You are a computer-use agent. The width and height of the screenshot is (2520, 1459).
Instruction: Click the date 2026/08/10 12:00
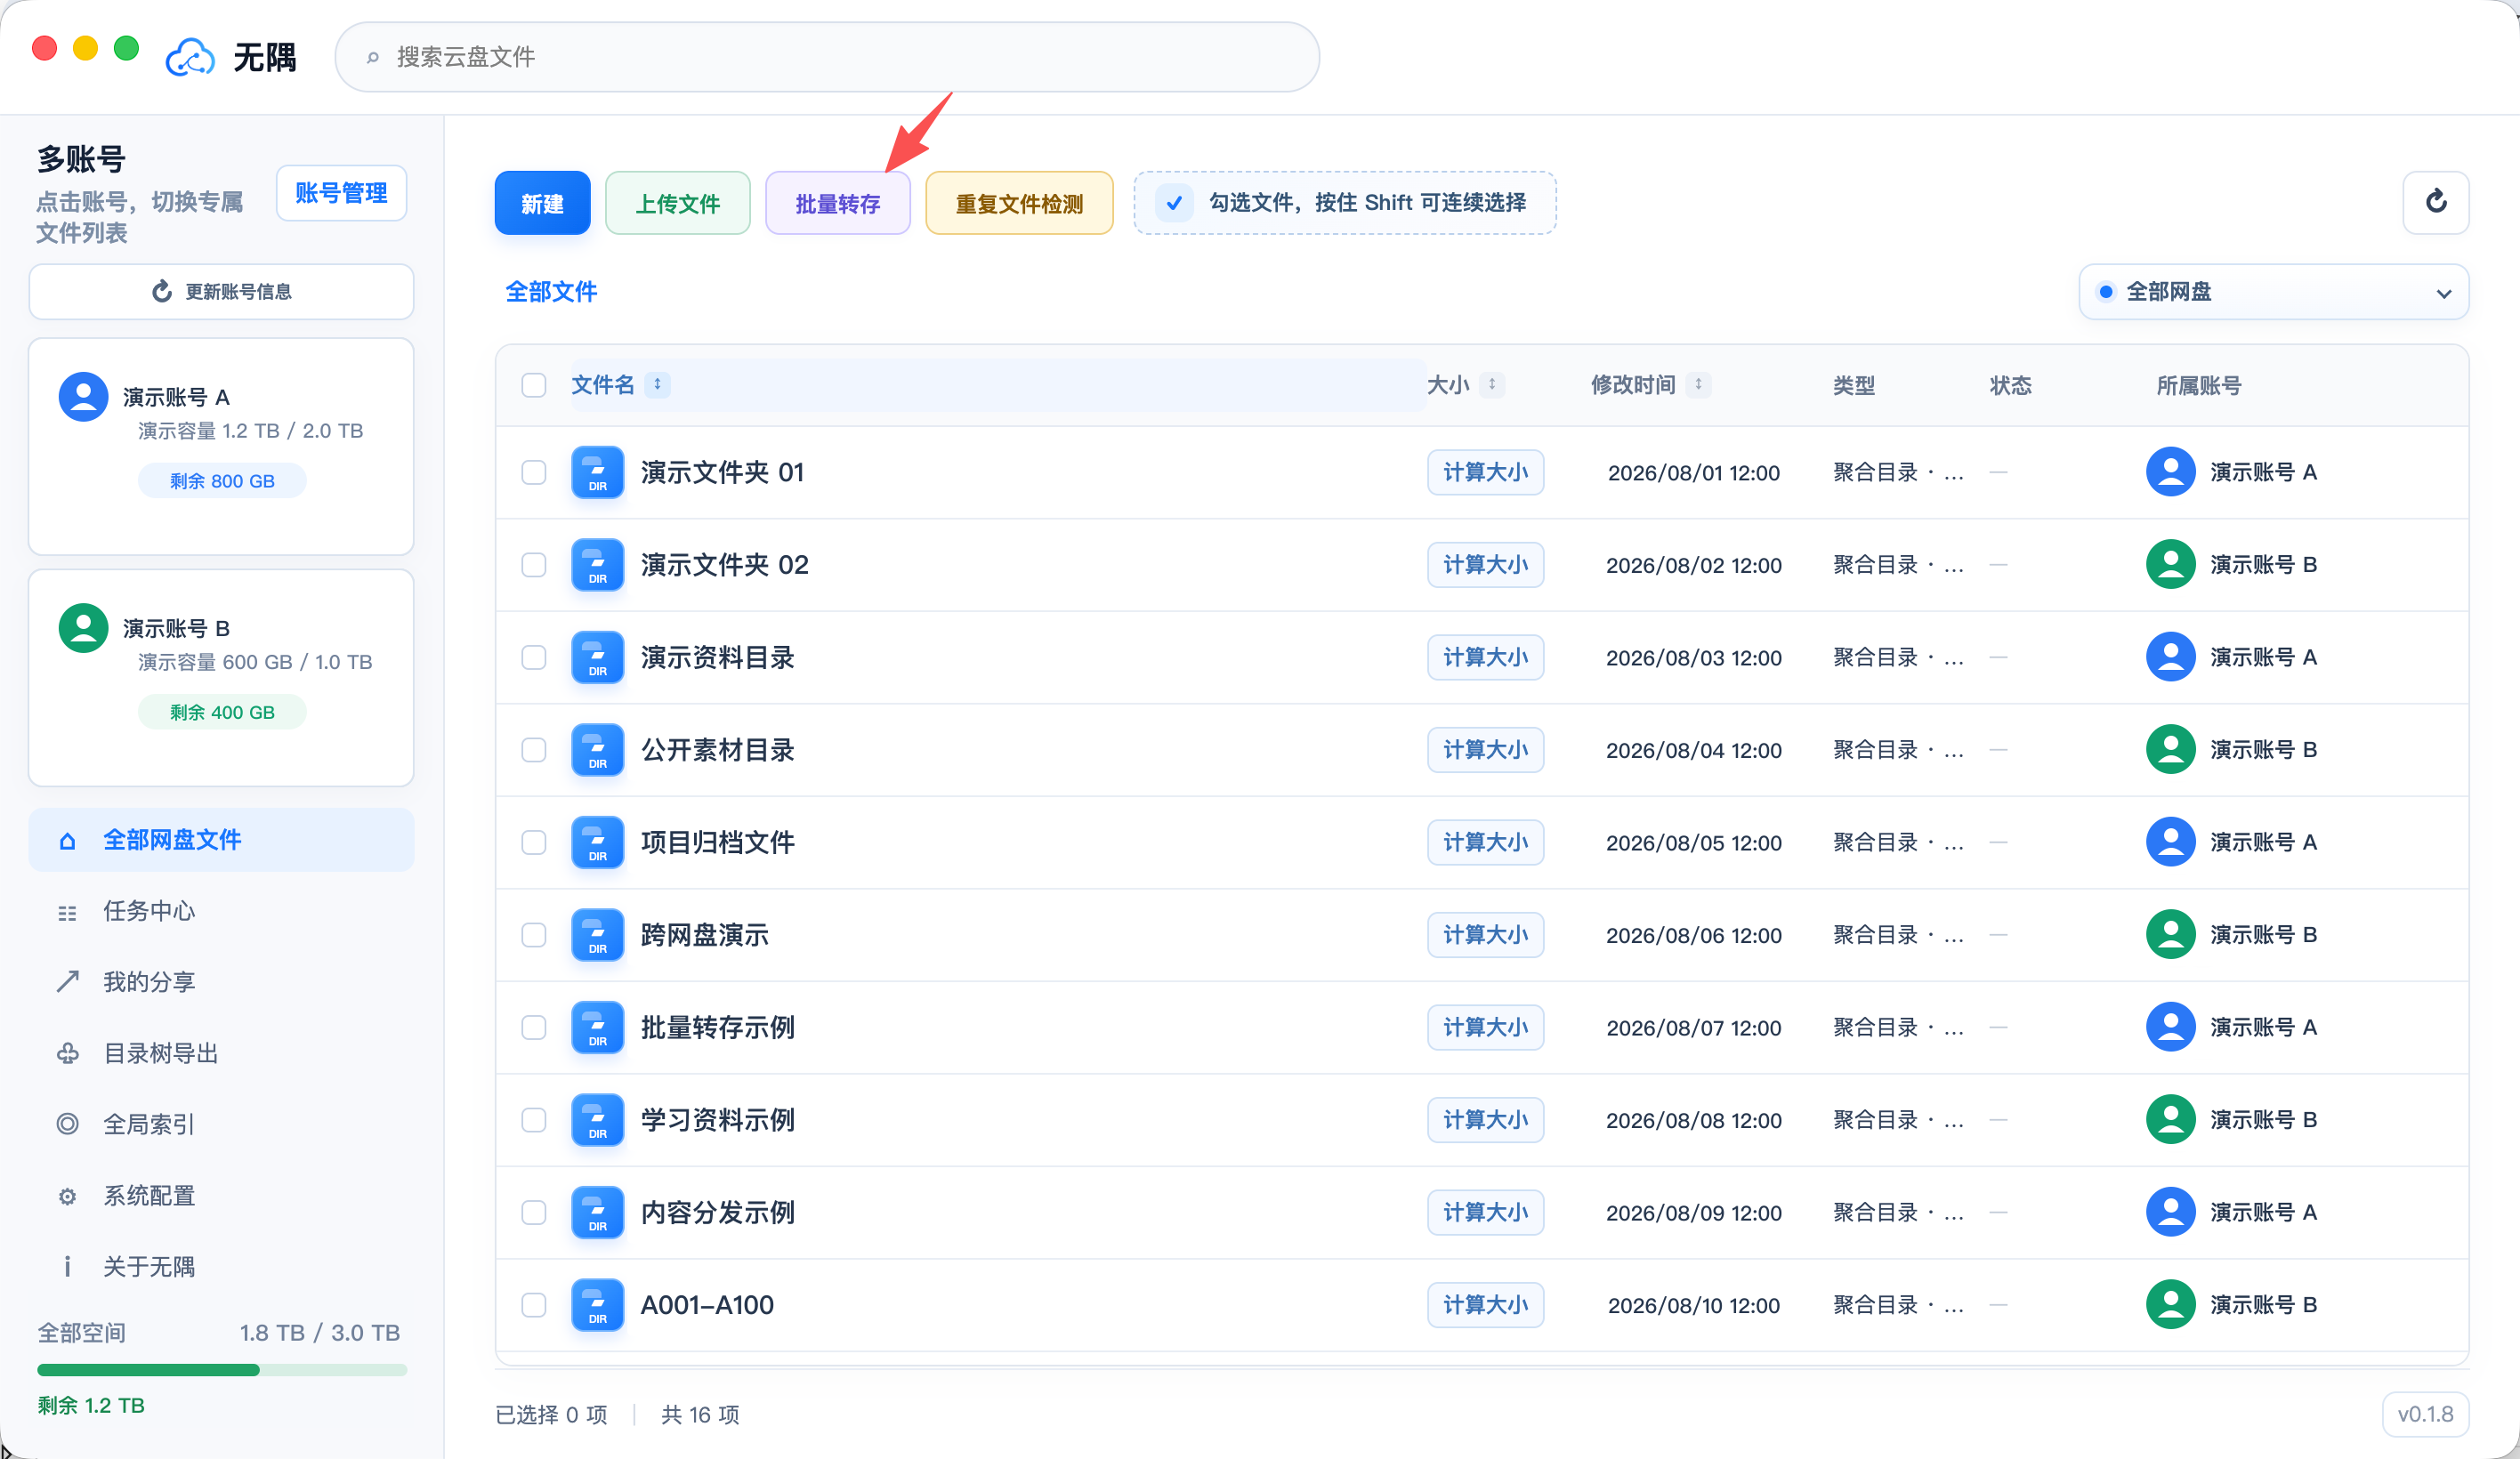tap(1693, 1305)
